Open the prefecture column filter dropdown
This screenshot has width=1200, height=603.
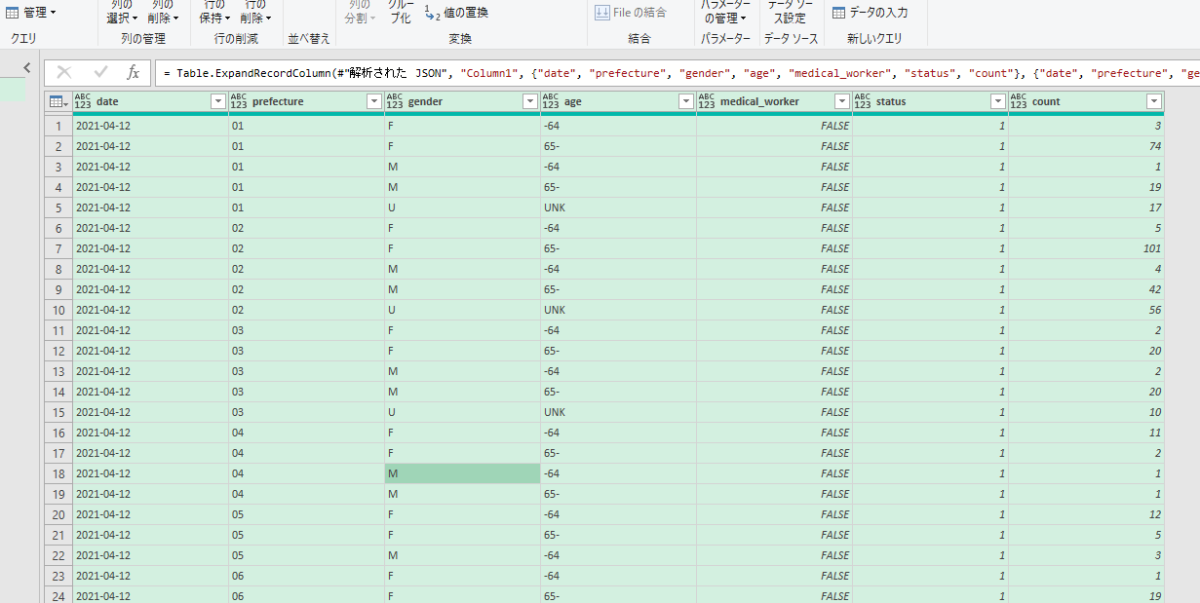[374, 102]
